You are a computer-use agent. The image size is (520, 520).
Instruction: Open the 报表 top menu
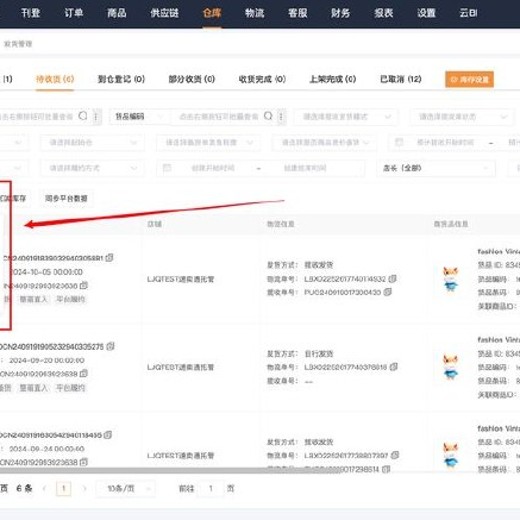click(383, 13)
